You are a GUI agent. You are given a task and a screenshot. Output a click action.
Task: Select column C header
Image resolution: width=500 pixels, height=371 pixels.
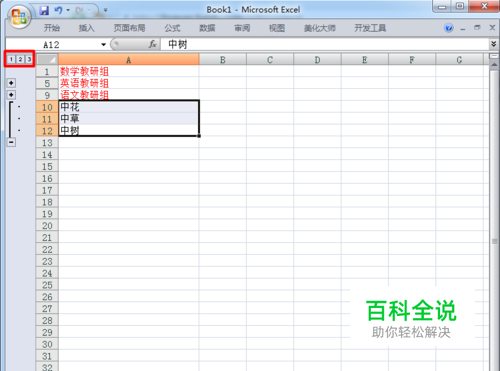click(270, 60)
